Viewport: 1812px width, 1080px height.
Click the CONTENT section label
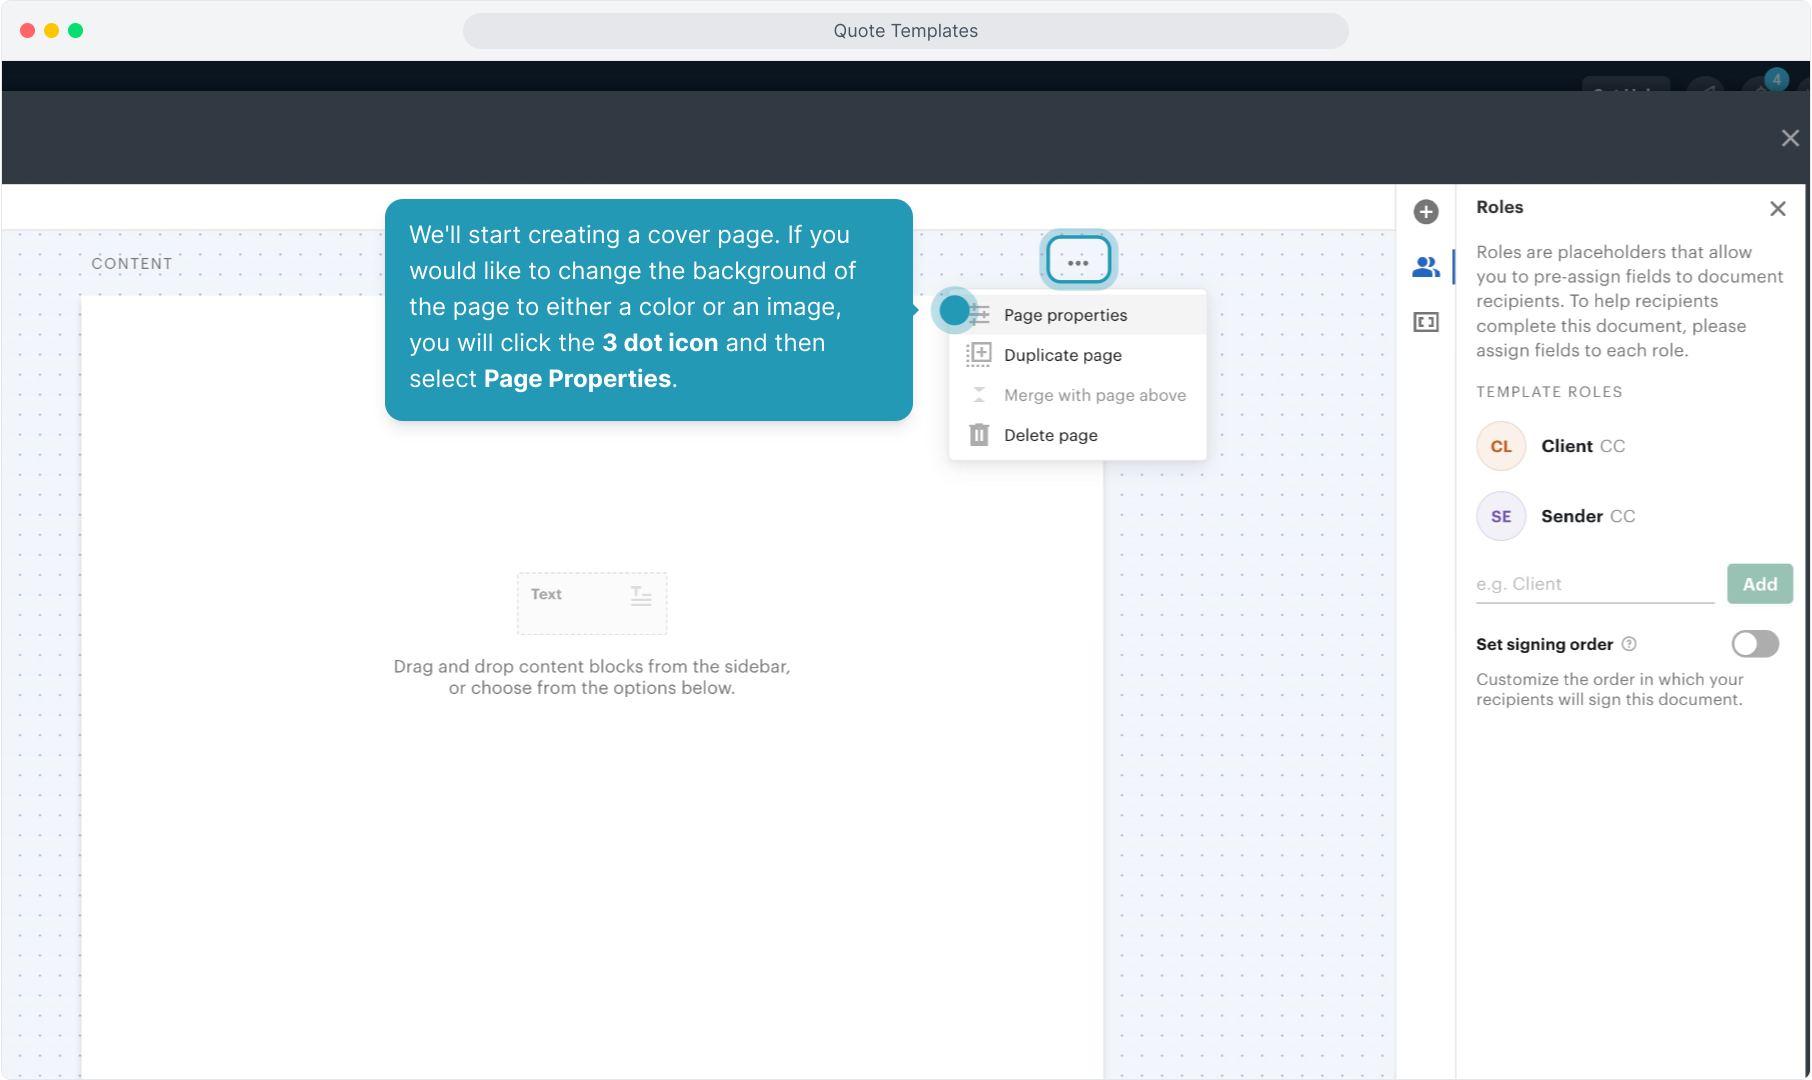(132, 264)
